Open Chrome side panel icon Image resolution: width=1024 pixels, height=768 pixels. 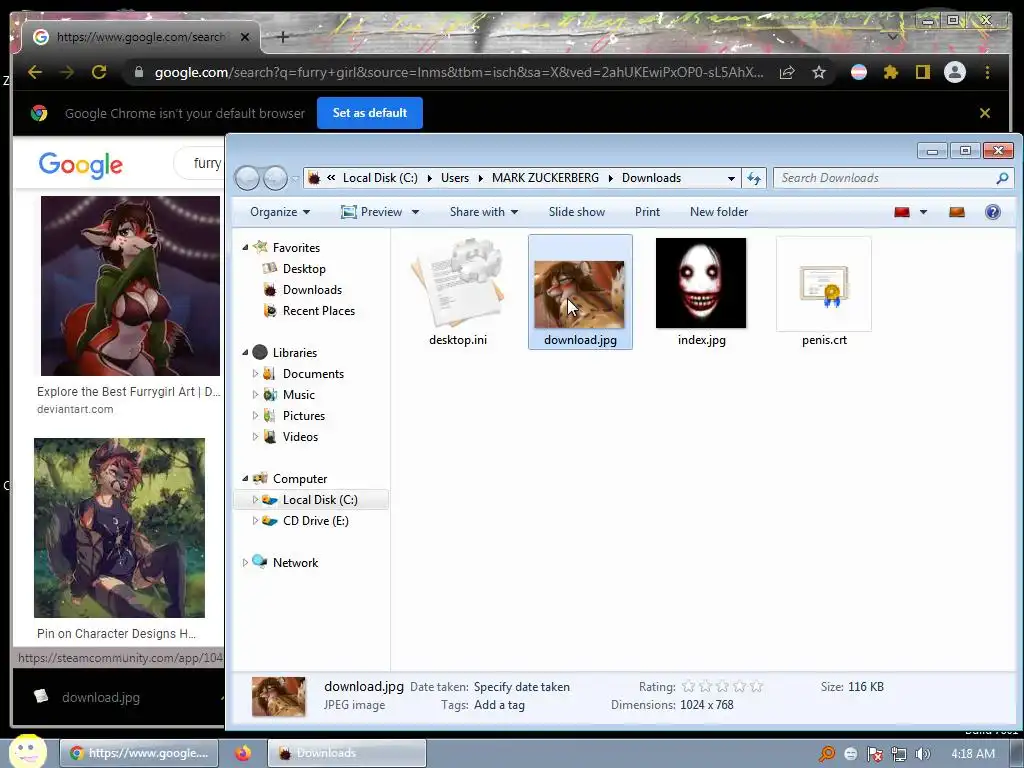[x=922, y=72]
